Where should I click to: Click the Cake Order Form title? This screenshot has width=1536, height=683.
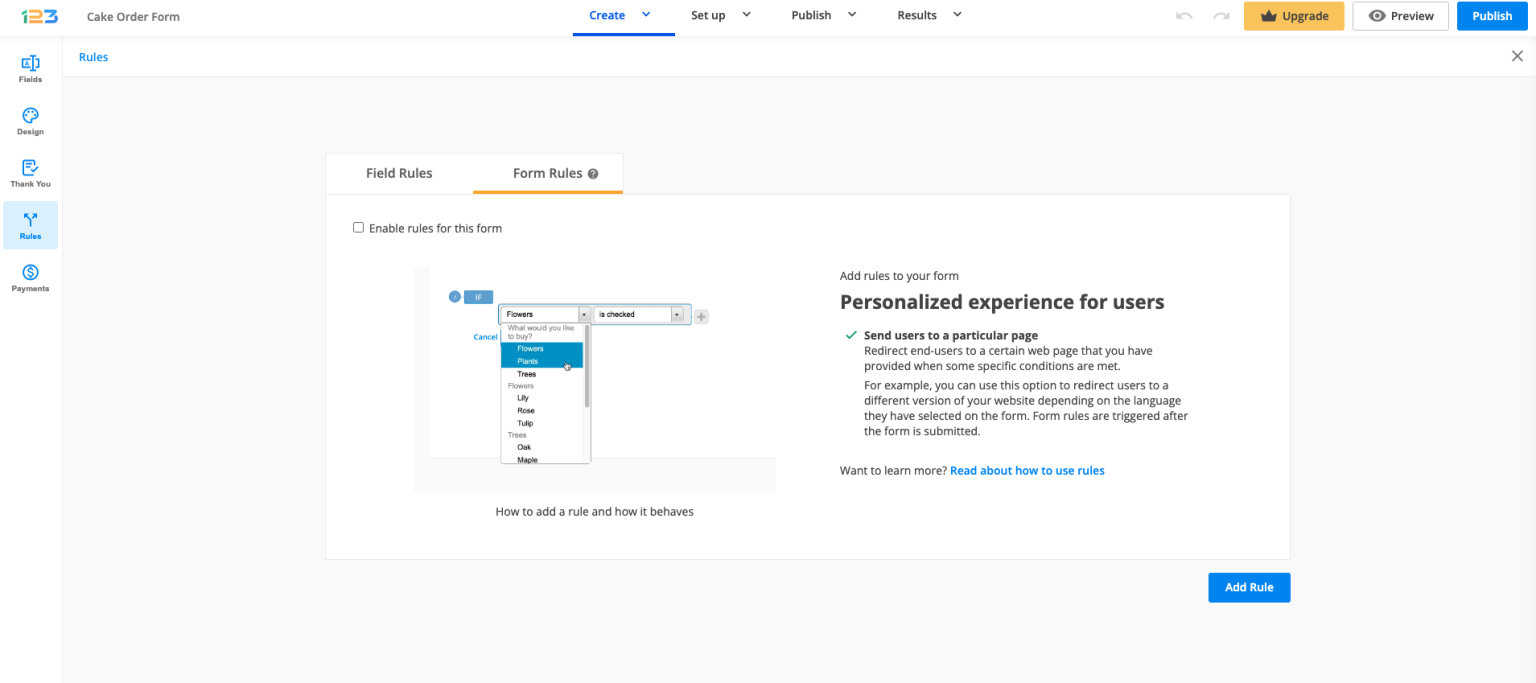(133, 16)
